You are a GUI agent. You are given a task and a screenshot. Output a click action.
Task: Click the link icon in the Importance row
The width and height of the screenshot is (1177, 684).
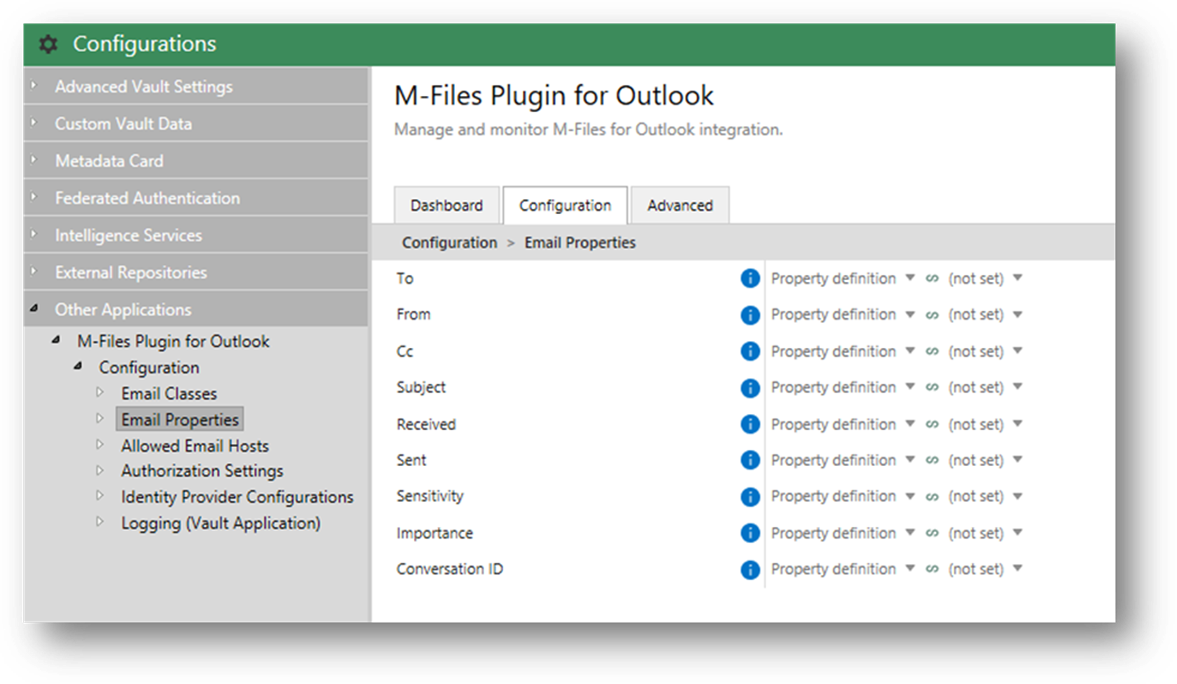(932, 533)
